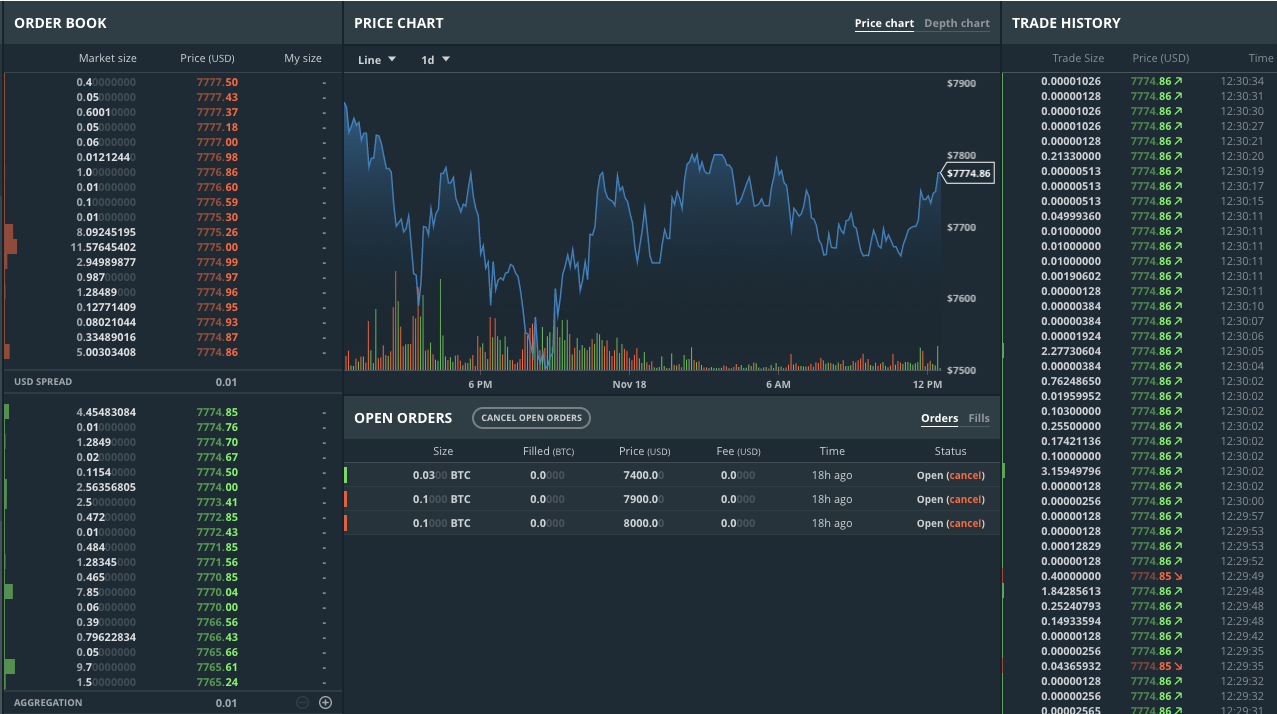Click the USD Spread 0.01 bar

tap(172, 382)
